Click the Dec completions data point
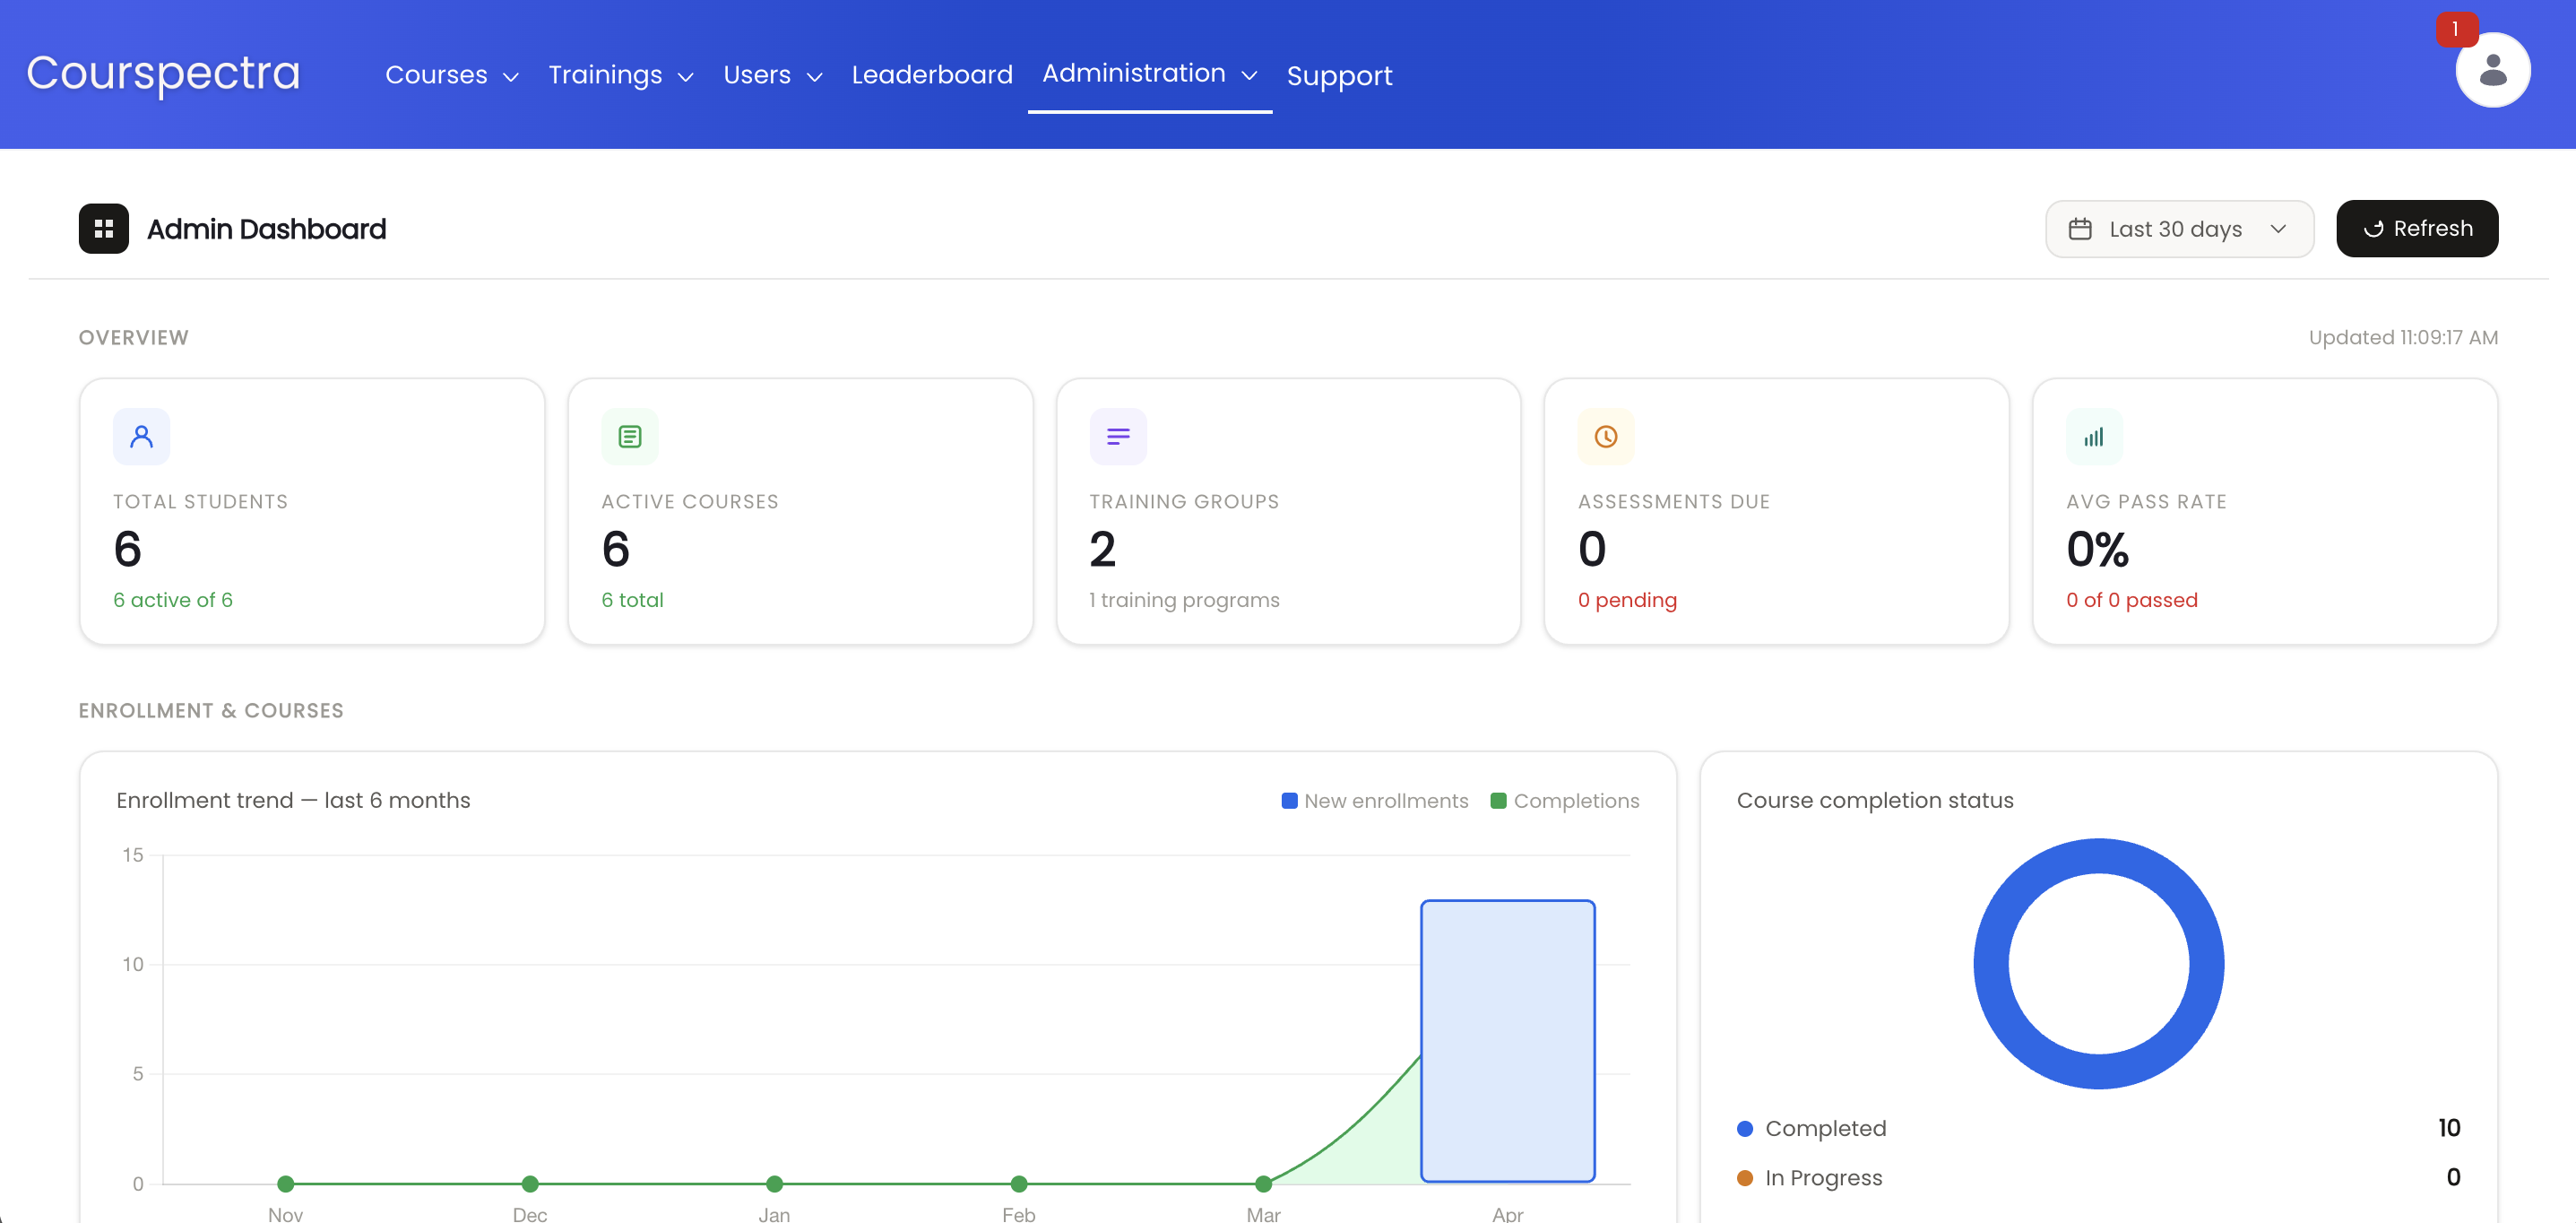Image resolution: width=2576 pixels, height=1223 pixels. [x=530, y=1184]
